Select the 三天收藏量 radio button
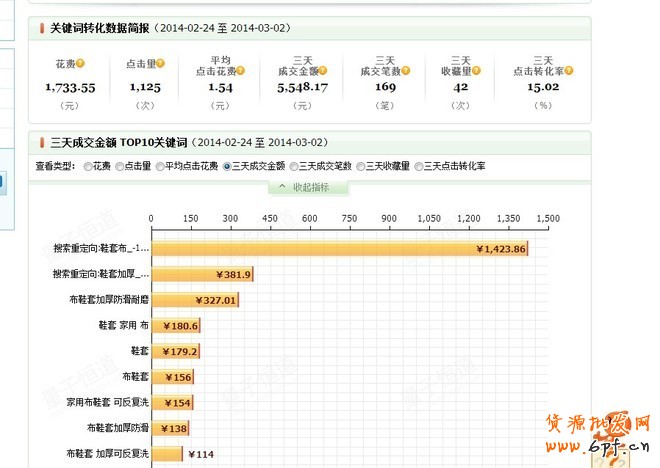 (x=360, y=166)
